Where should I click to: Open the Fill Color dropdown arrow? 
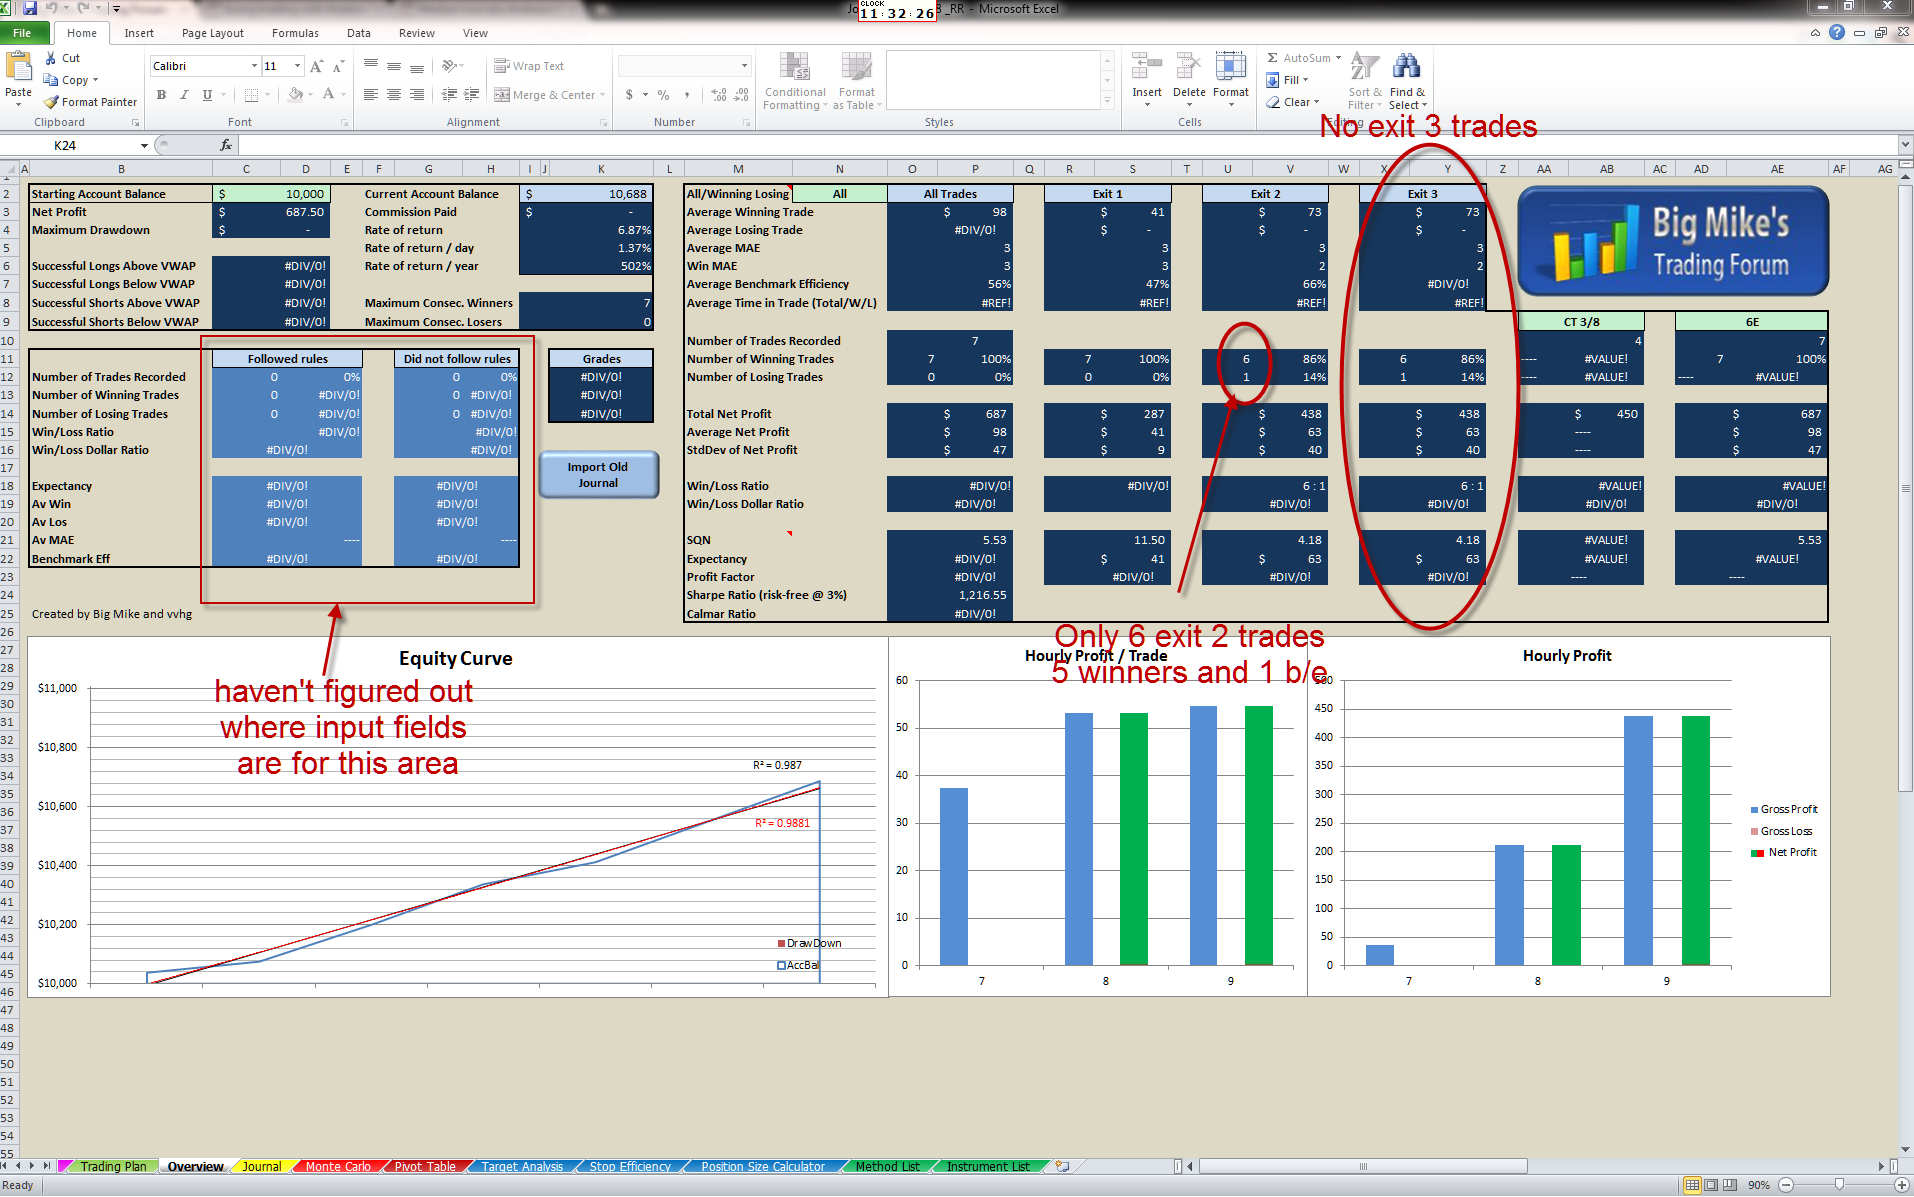[311, 95]
